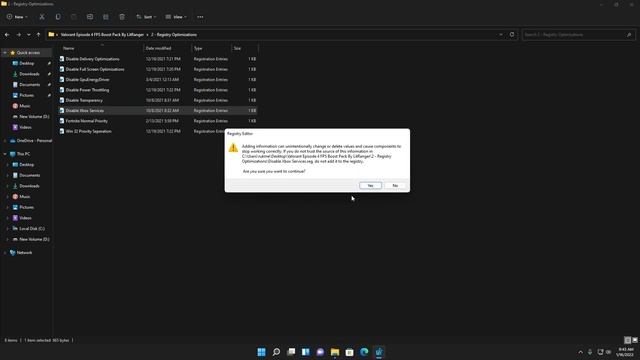Go forward with the Forward arrow
The height and width of the screenshot is (360, 640).
pos(18,35)
